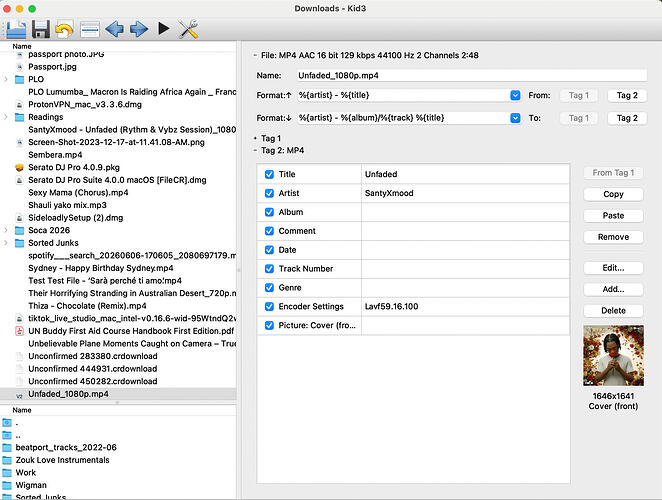662x500 pixels.
Task: Click the Artist value cell 'SantyXmood'
Action: point(465,193)
